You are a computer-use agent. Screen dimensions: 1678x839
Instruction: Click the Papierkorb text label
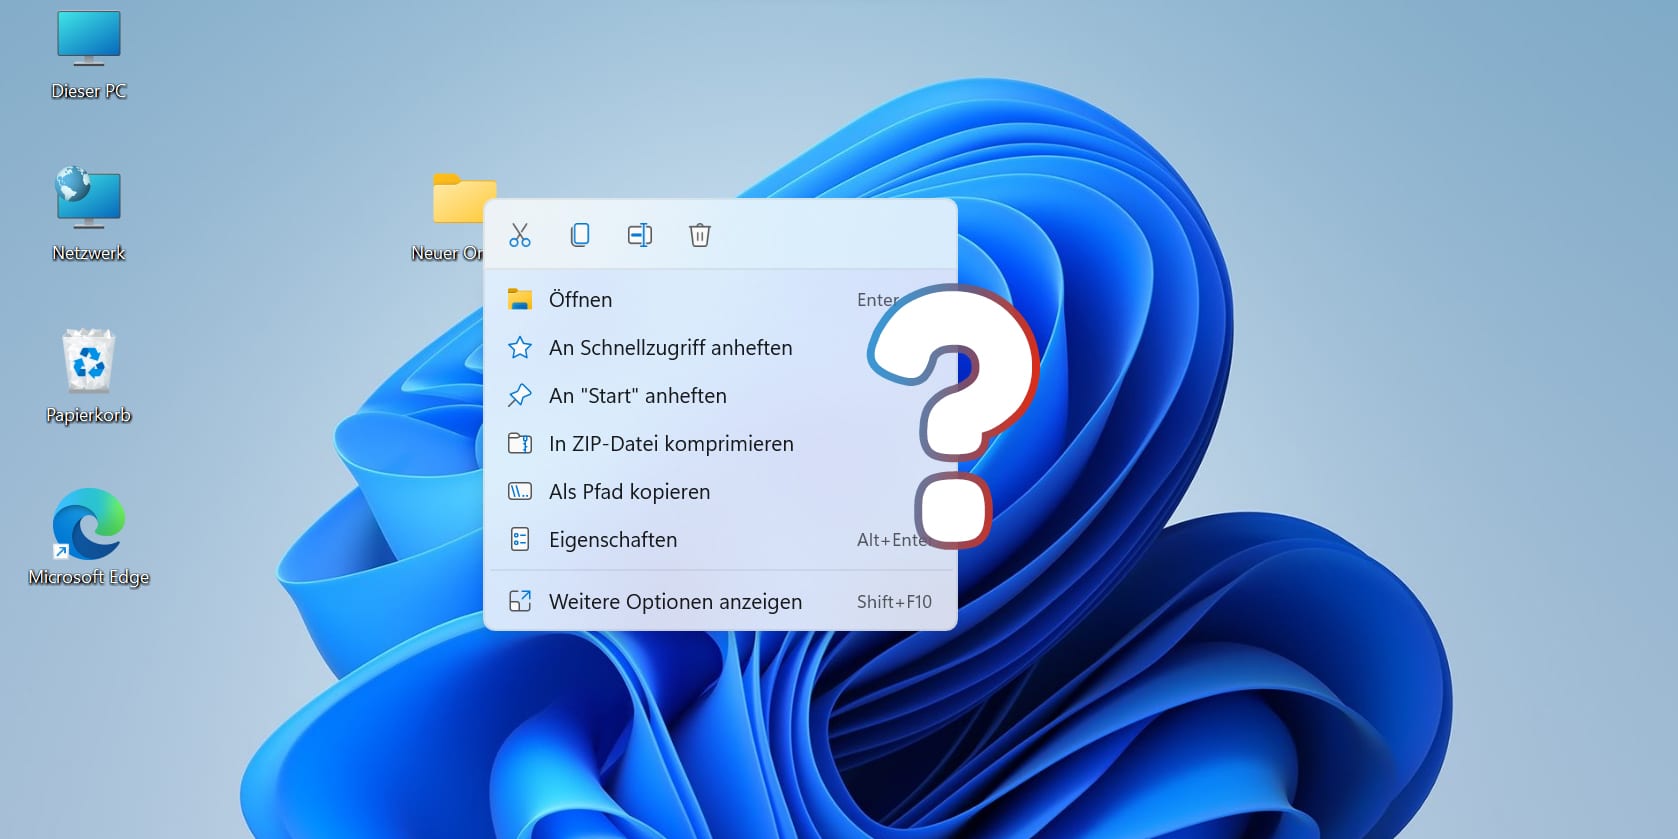(x=89, y=415)
